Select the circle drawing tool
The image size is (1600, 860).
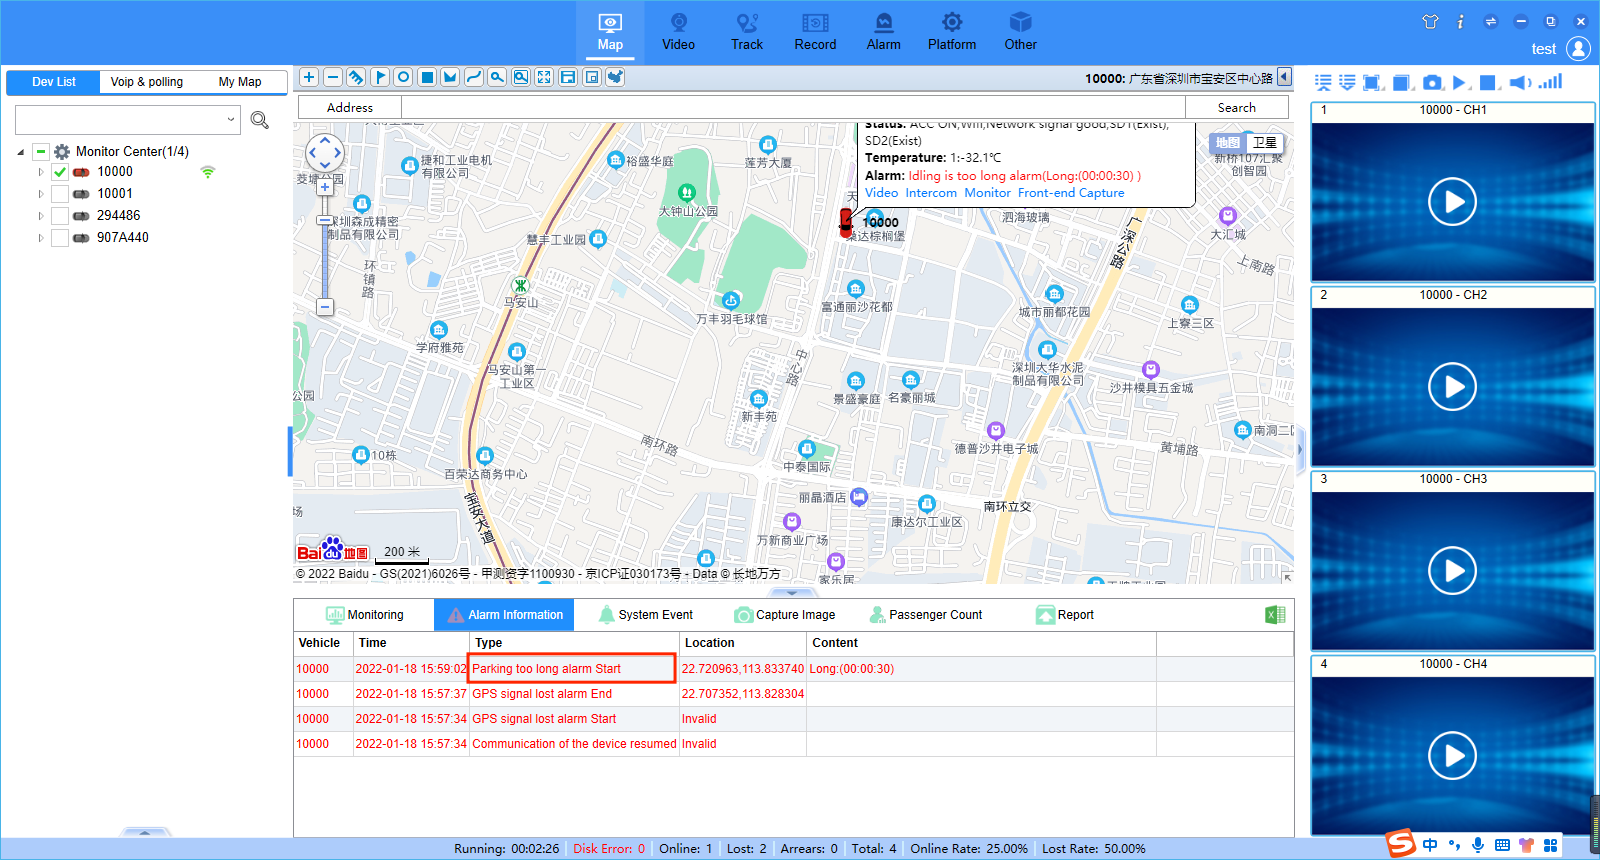click(x=403, y=77)
